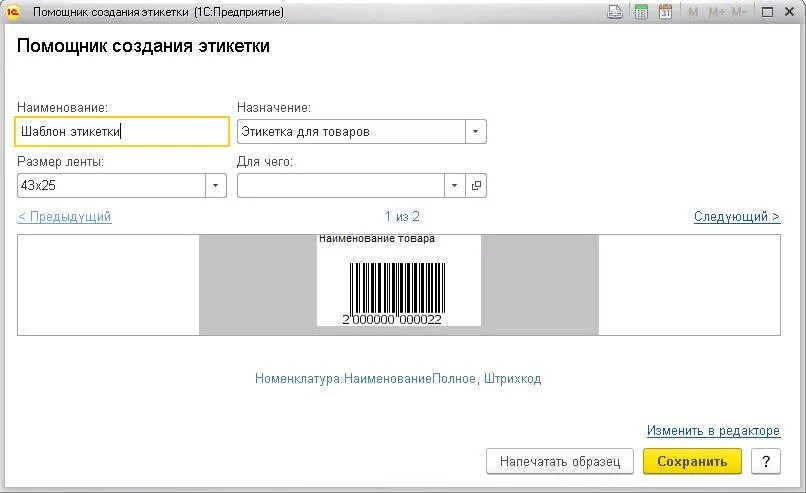Go to Следующий template link
Viewport: 806px width, 493px height.
tap(737, 216)
